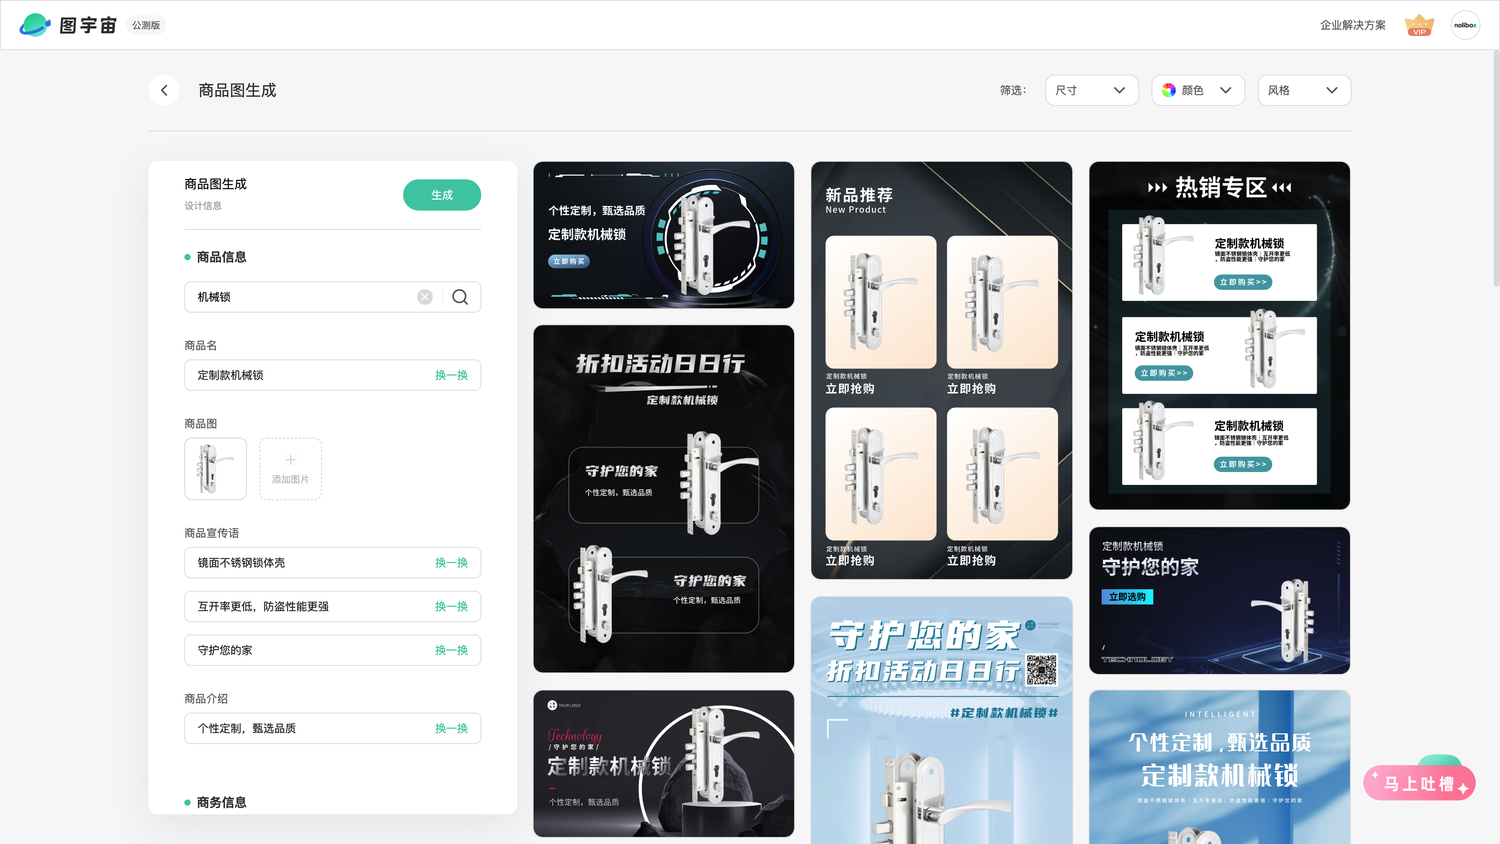Open the 个性定制 dark banner template
The image size is (1500, 844).
(x=664, y=235)
